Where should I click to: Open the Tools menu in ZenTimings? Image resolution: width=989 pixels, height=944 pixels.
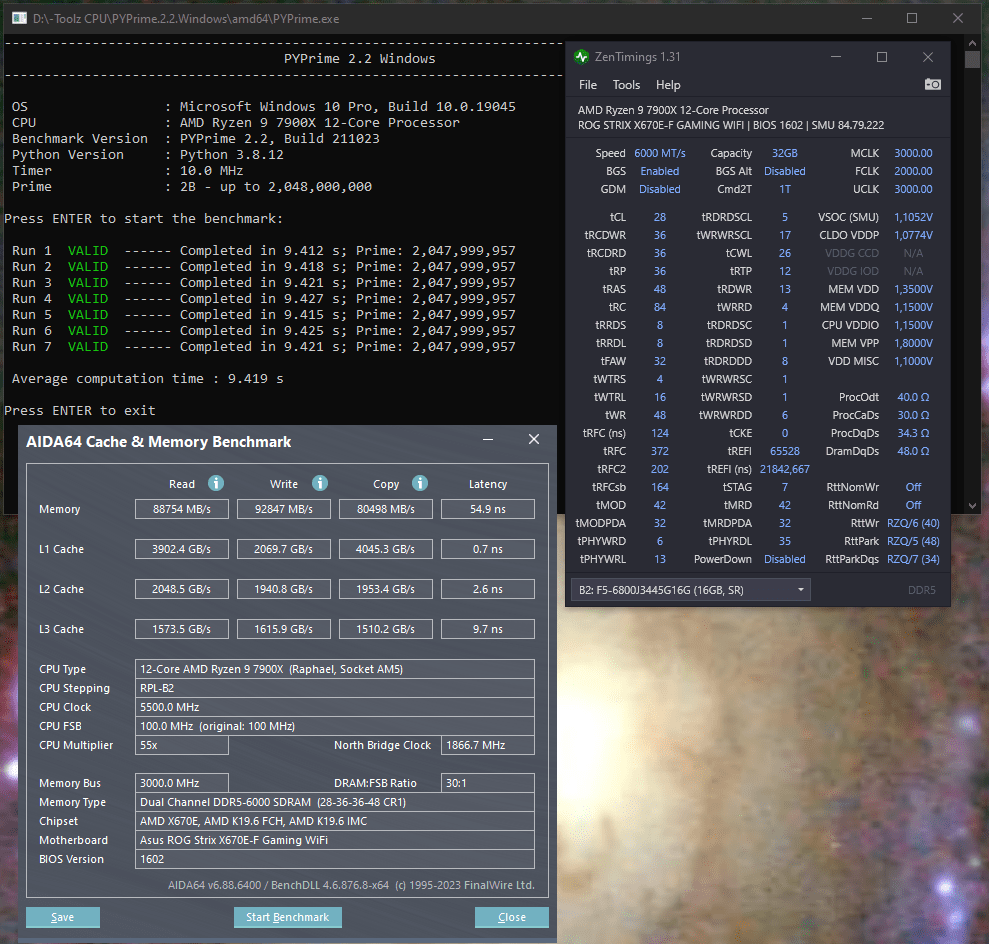click(x=626, y=84)
